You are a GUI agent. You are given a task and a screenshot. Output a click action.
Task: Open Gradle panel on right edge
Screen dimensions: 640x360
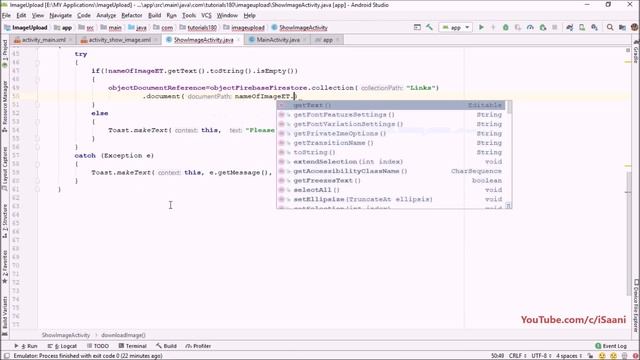tap(636, 53)
